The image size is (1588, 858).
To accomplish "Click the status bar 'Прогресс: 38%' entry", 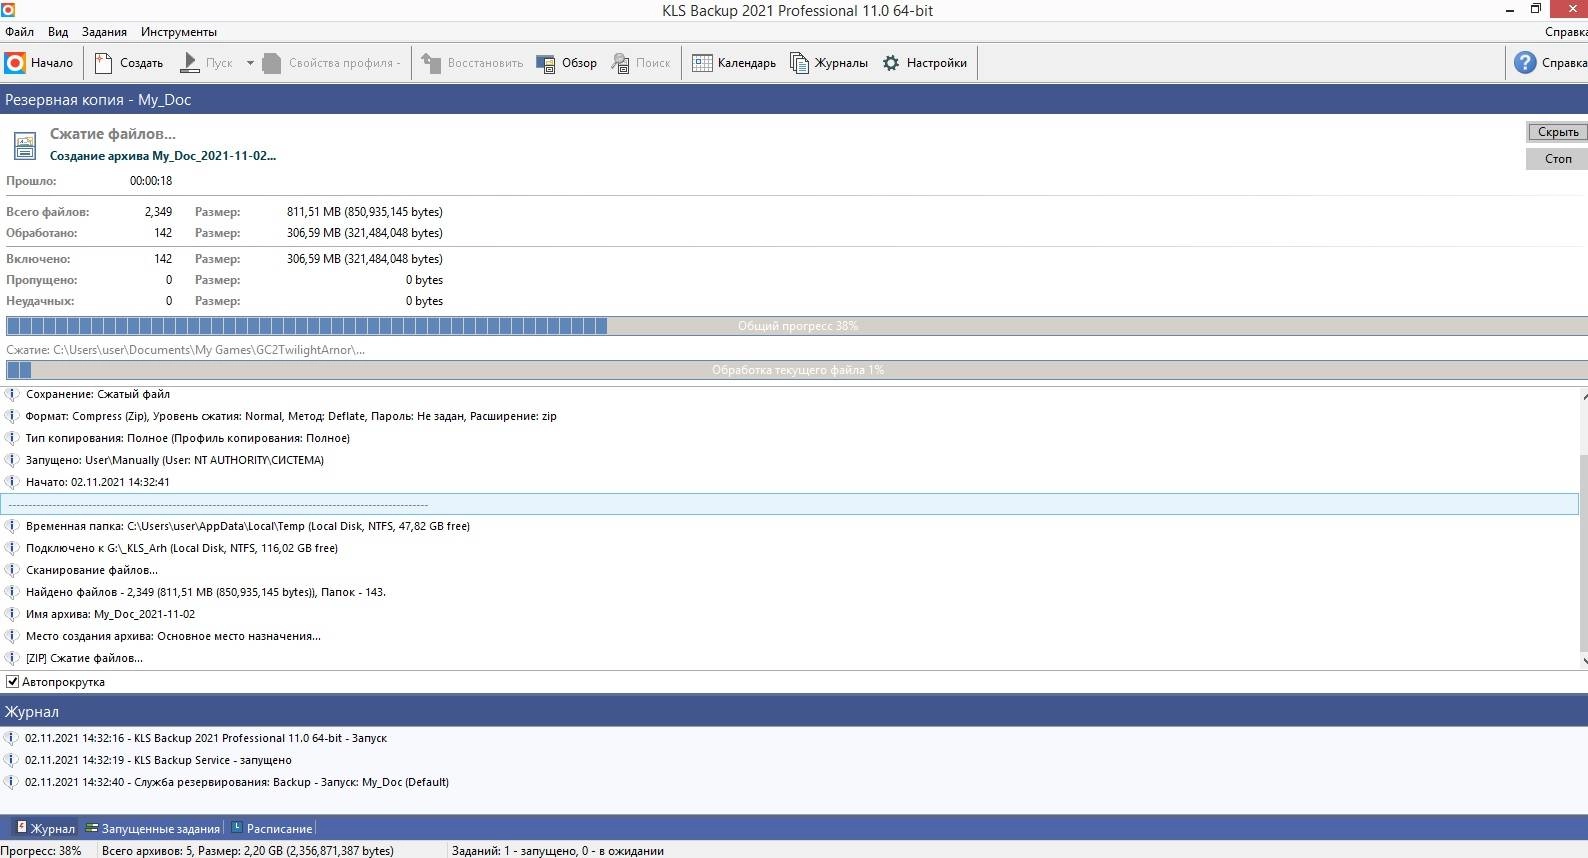I will (42, 851).
